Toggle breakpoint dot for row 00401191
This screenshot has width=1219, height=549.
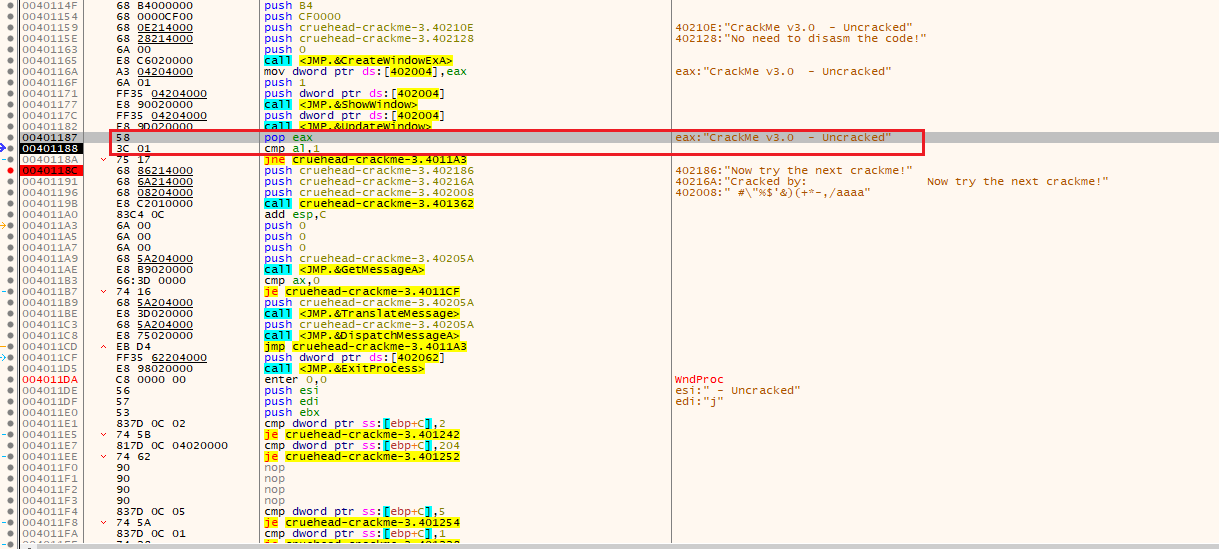tap(11, 181)
